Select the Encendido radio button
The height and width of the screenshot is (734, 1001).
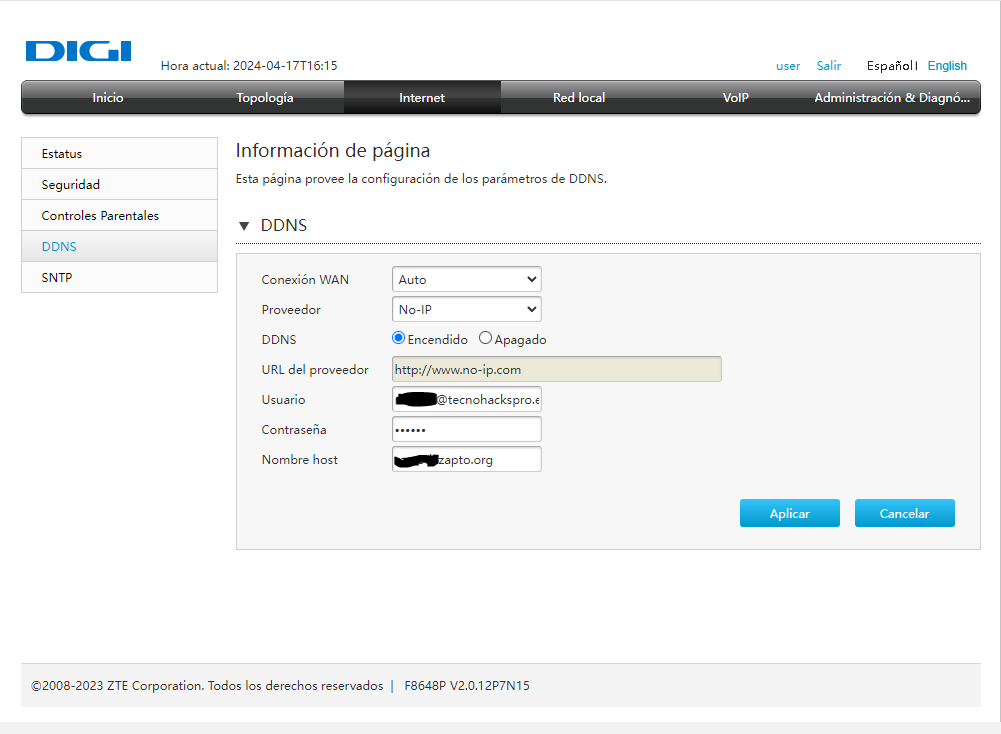tap(399, 339)
